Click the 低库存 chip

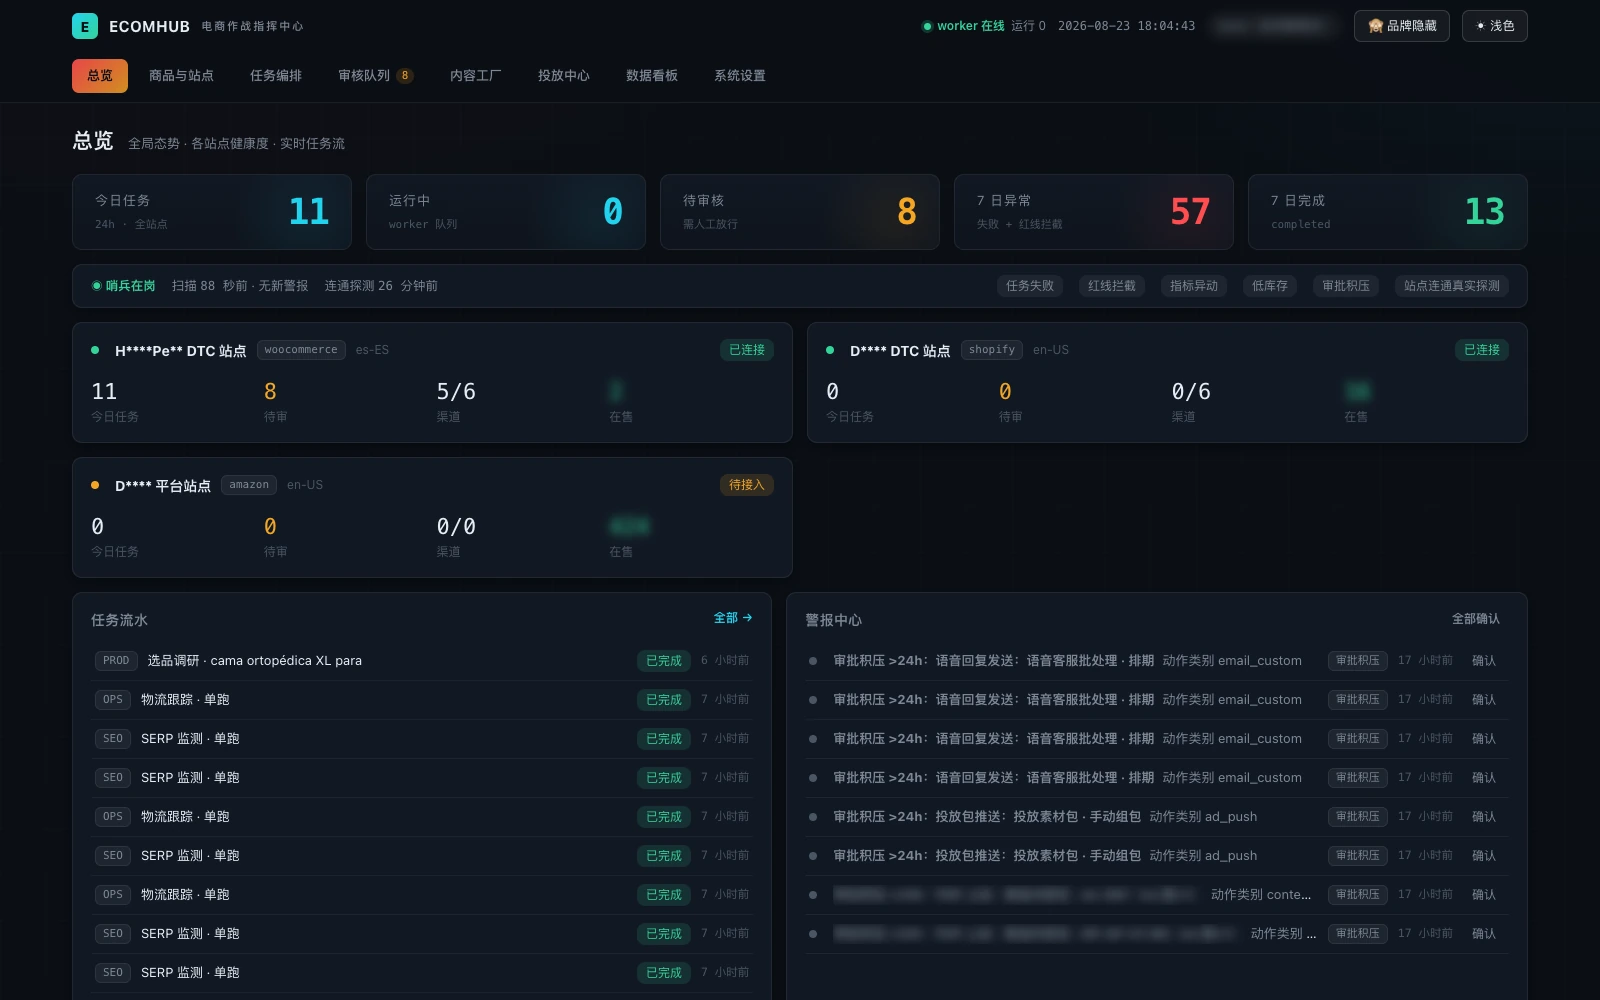coord(1270,286)
